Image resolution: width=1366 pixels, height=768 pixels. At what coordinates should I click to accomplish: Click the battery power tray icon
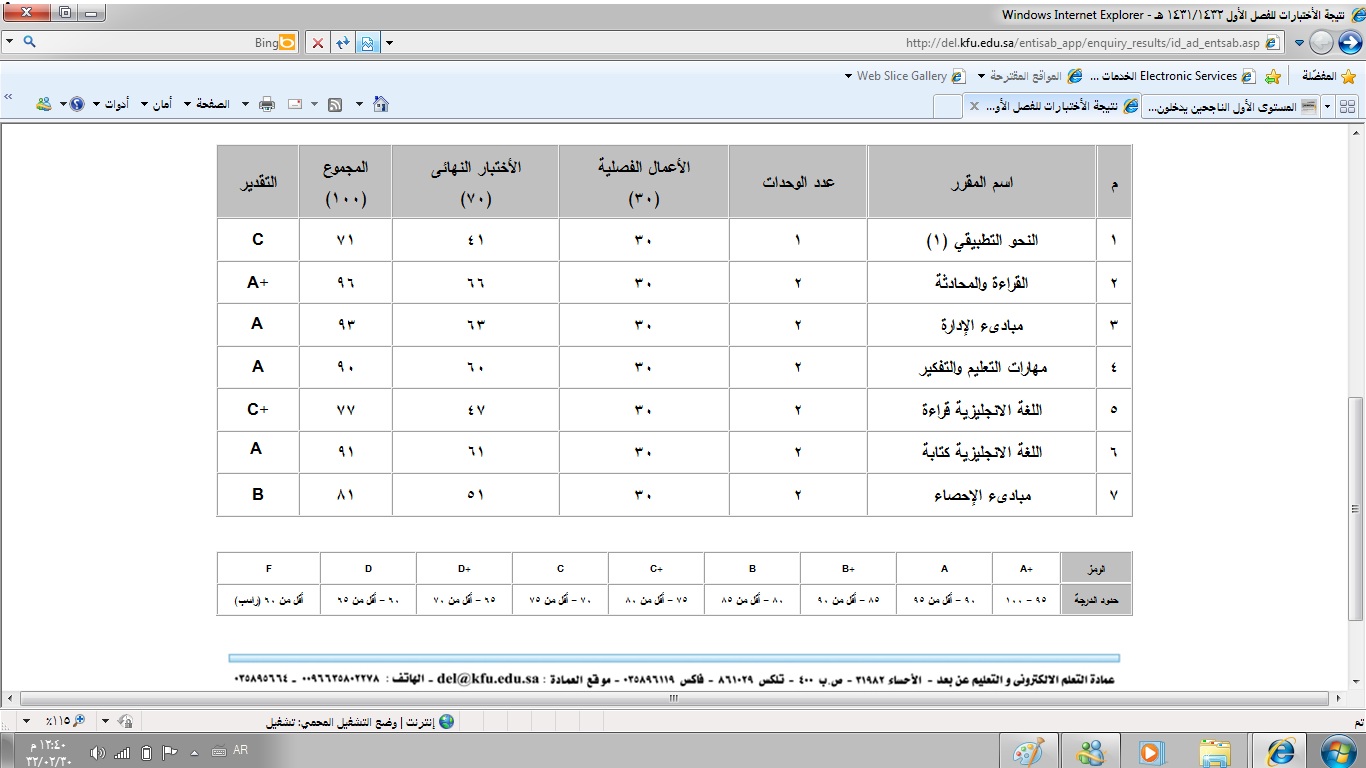coord(147,752)
